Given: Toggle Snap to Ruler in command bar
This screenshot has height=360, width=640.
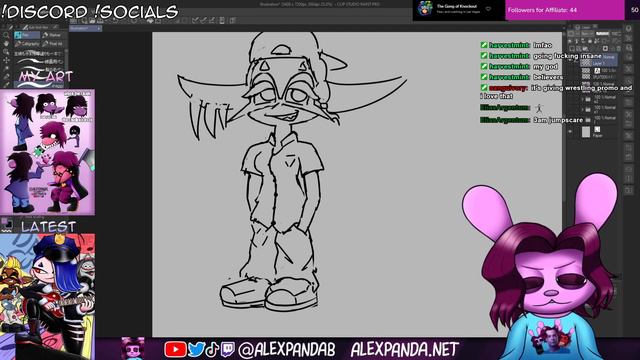Looking at the screenshot, I should click(x=195, y=20).
